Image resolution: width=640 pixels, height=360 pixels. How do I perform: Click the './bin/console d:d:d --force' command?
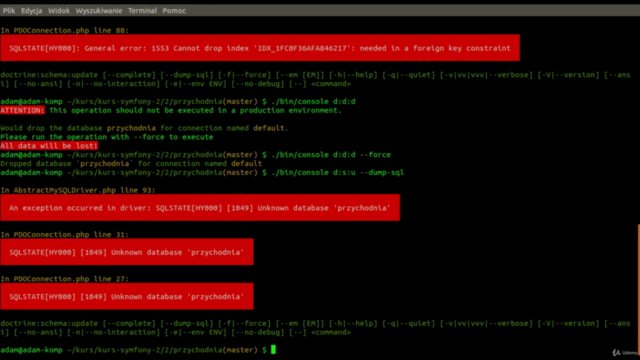(331, 155)
